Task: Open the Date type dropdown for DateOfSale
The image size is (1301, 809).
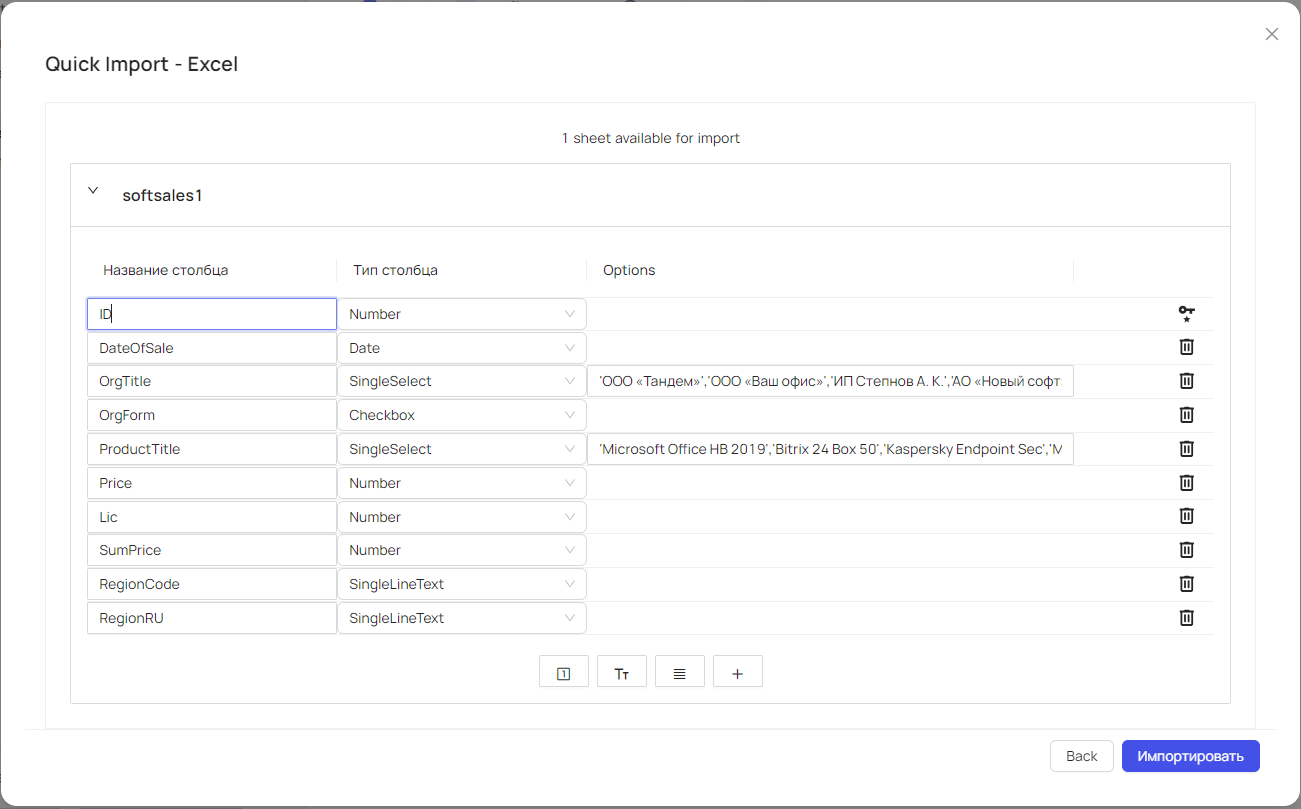Action: point(461,348)
